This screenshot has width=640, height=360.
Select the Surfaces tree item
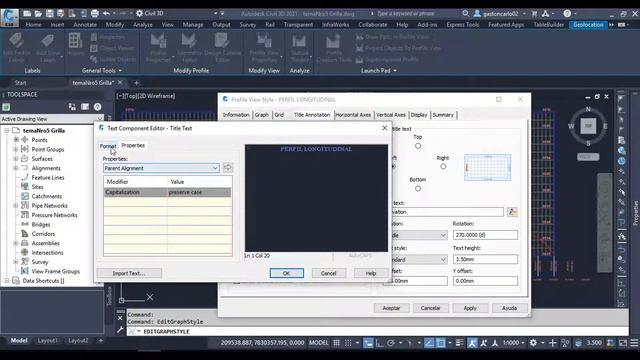(x=42, y=159)
